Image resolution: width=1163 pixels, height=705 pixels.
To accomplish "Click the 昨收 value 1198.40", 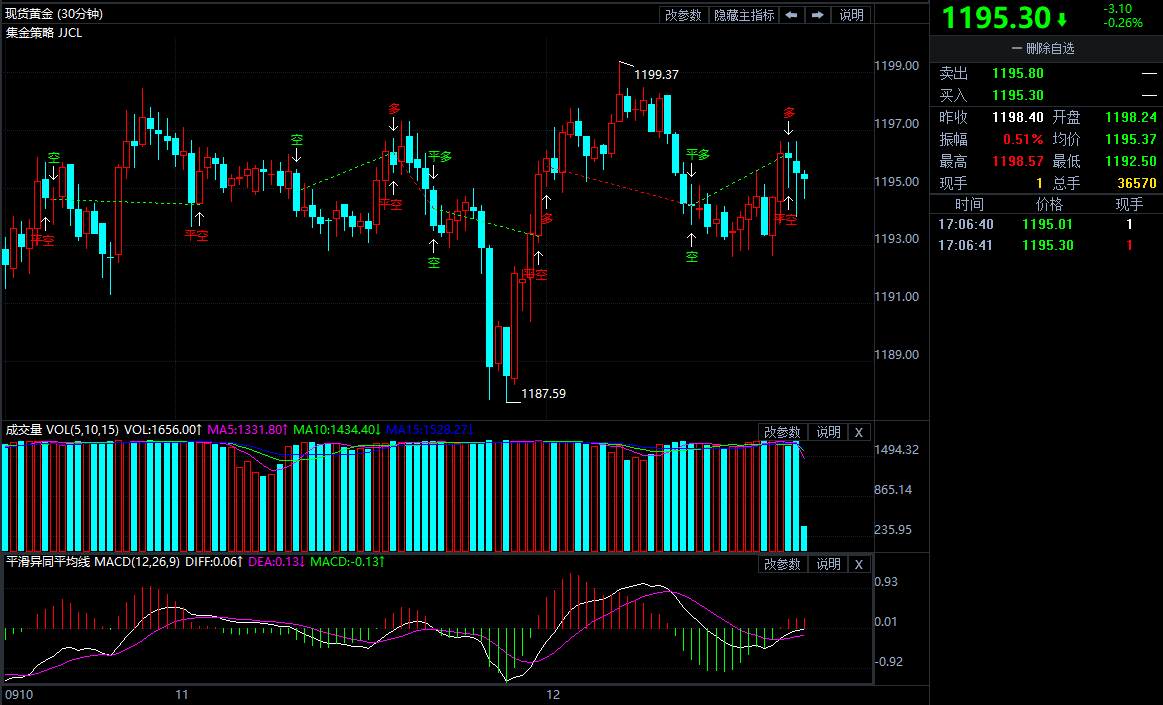I will click(1018, 117).
